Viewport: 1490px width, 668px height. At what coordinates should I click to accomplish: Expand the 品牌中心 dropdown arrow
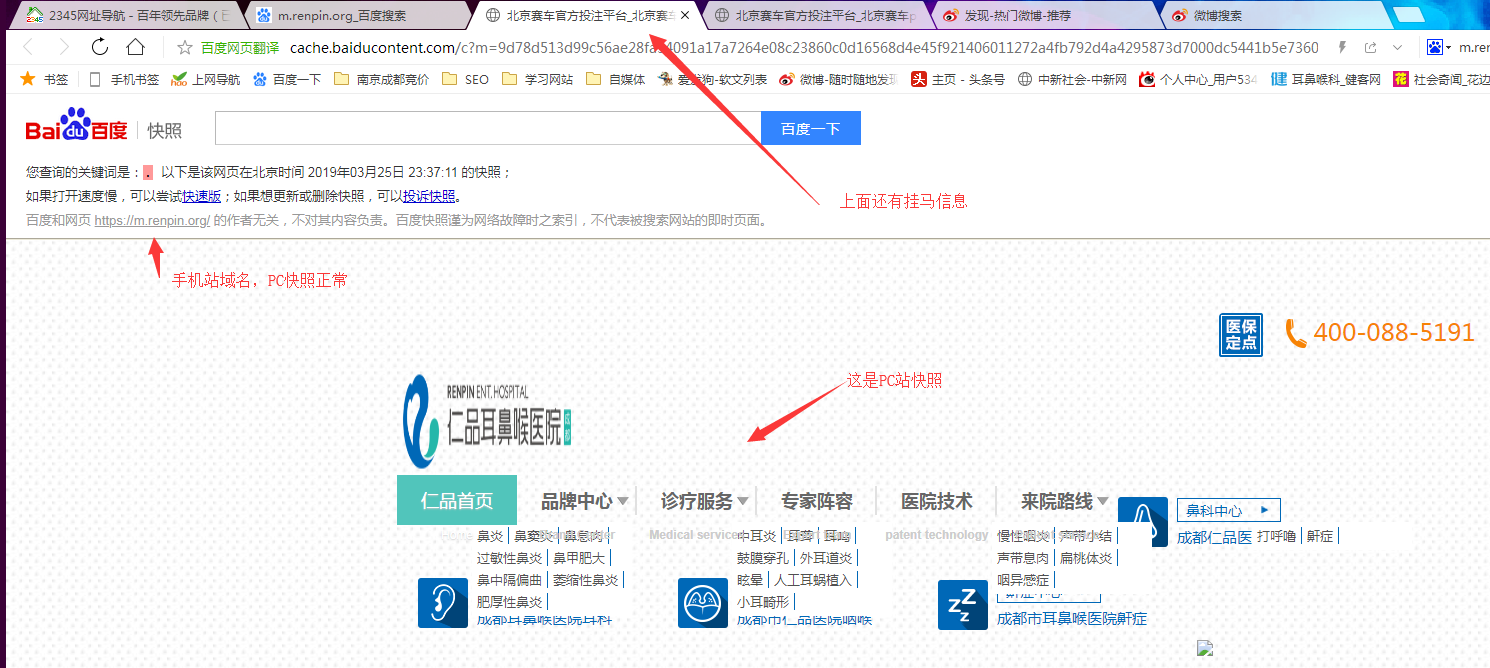[x=623, y=501]
